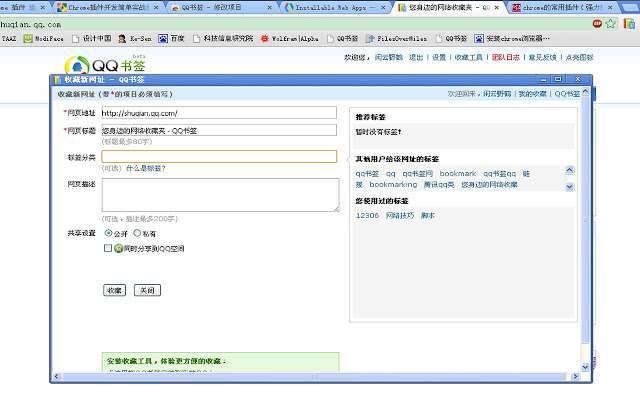Add the qq书签网 tag

tap(418, 174)
